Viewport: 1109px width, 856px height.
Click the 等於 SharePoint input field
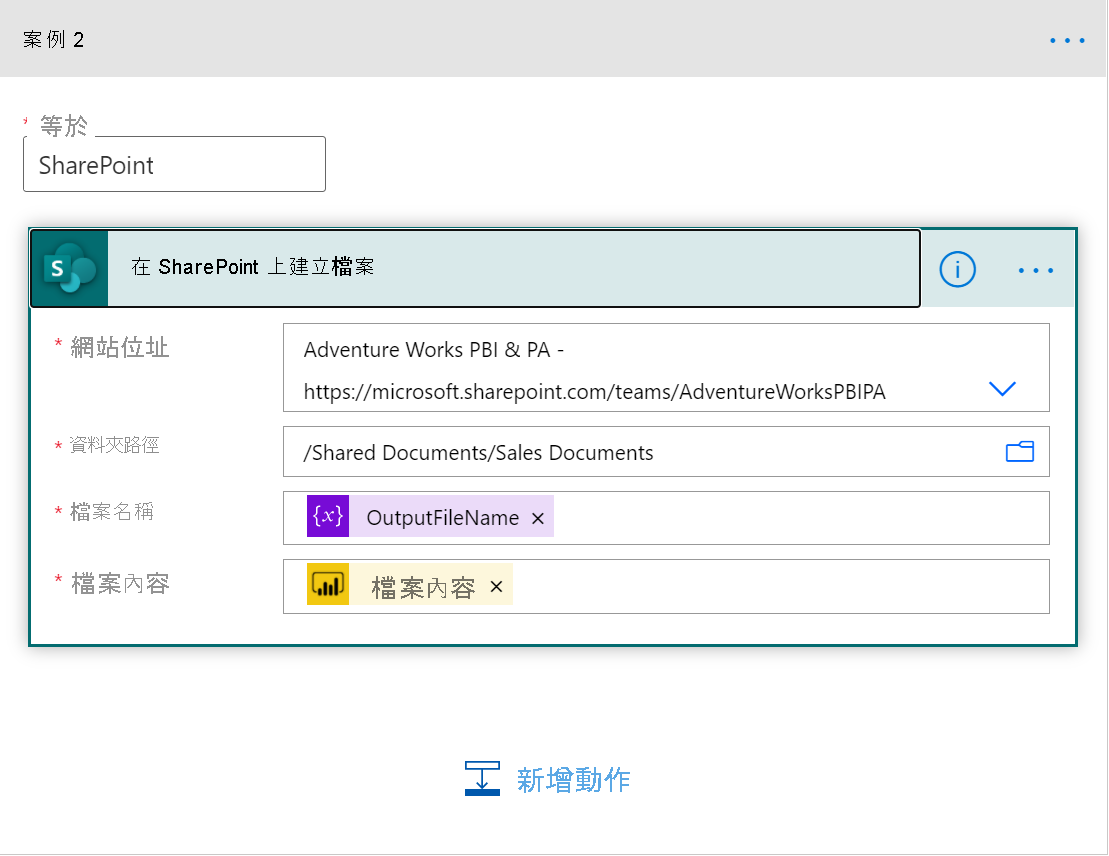(x=174, y=164)
